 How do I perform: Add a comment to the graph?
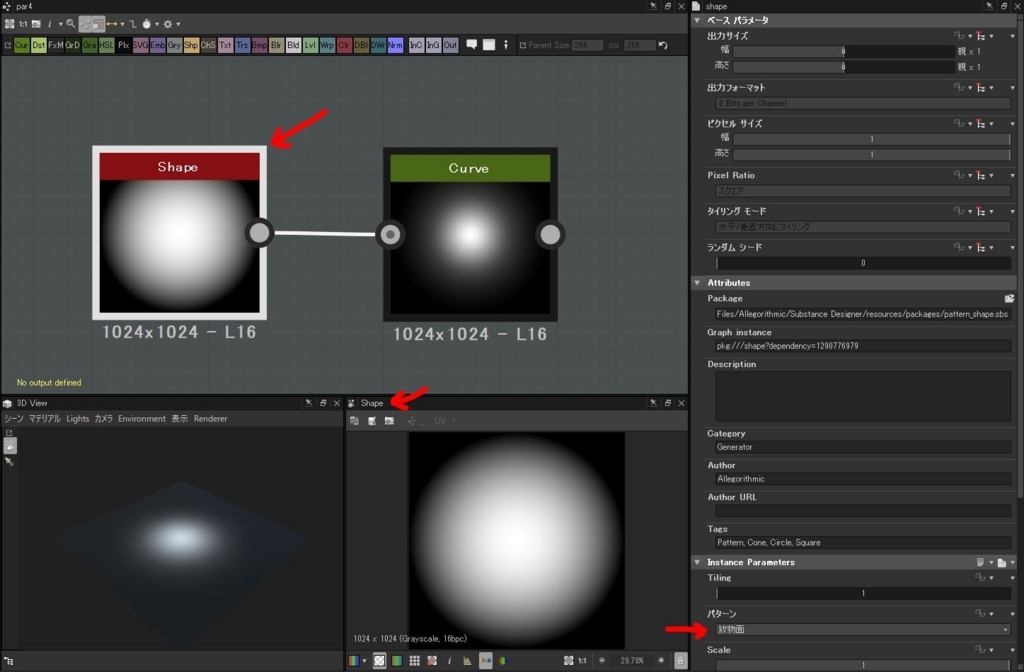(x=472, y=45)
